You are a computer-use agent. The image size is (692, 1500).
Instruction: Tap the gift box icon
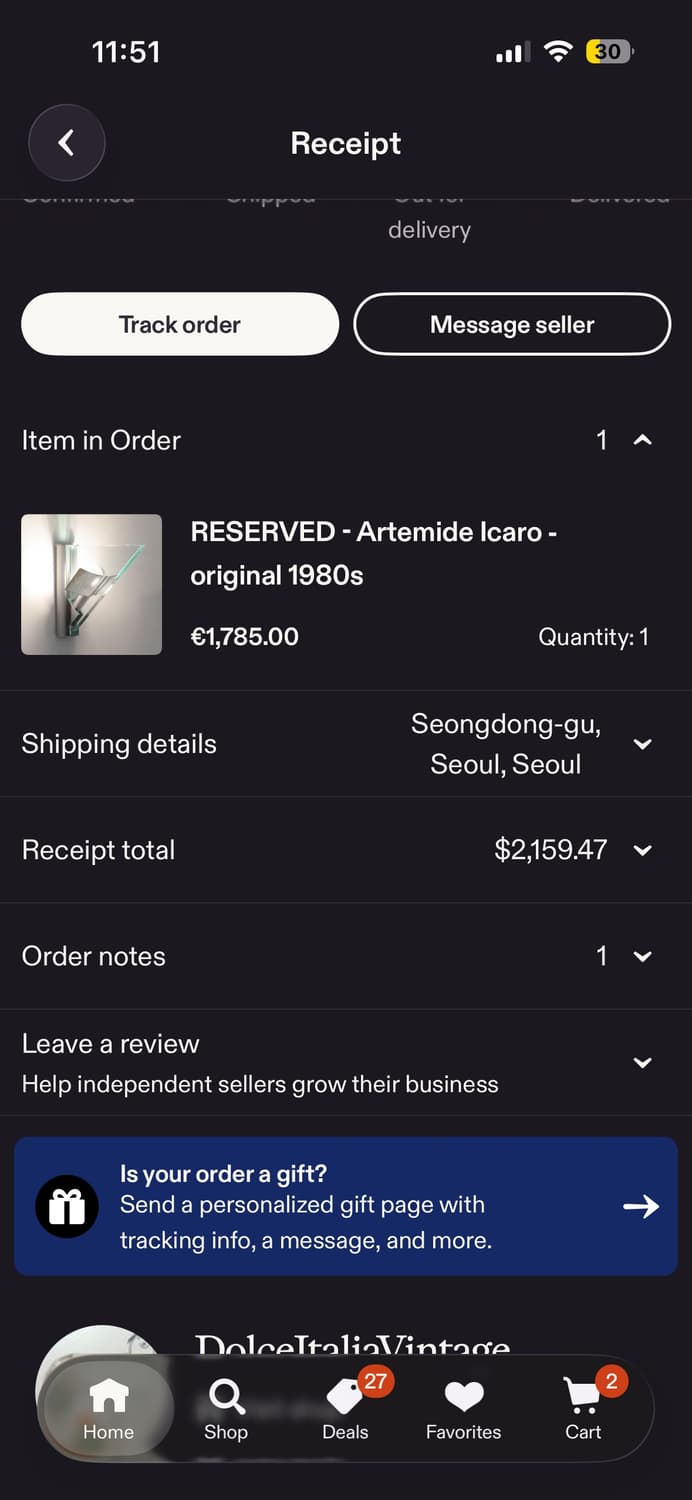tap(67, 1207)
